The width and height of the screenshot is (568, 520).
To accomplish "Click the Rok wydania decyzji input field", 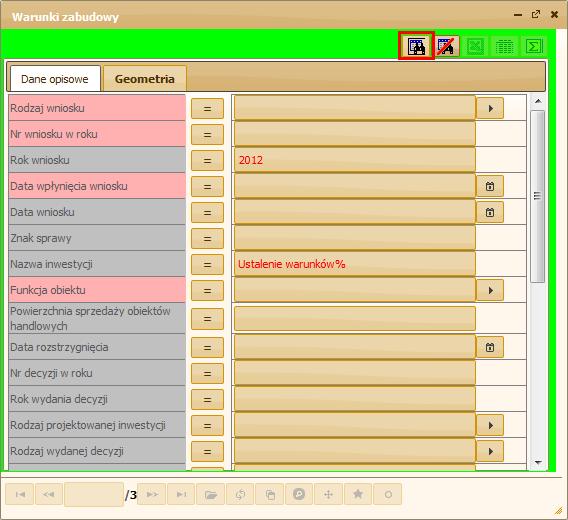I will coord(355,399).
